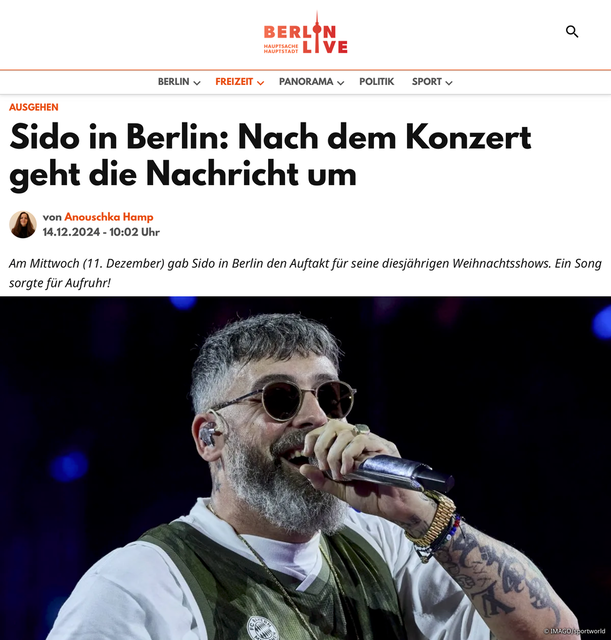The image size is (611, 640).
Task: Select the SPORT menu label
Action: (x=427, y=82)
